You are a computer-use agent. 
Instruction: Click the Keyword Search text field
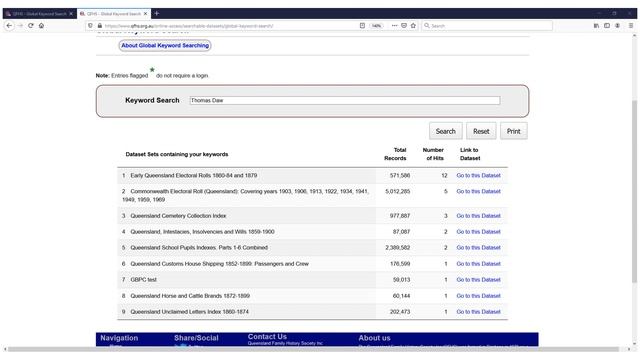click(x=344, y=100)
